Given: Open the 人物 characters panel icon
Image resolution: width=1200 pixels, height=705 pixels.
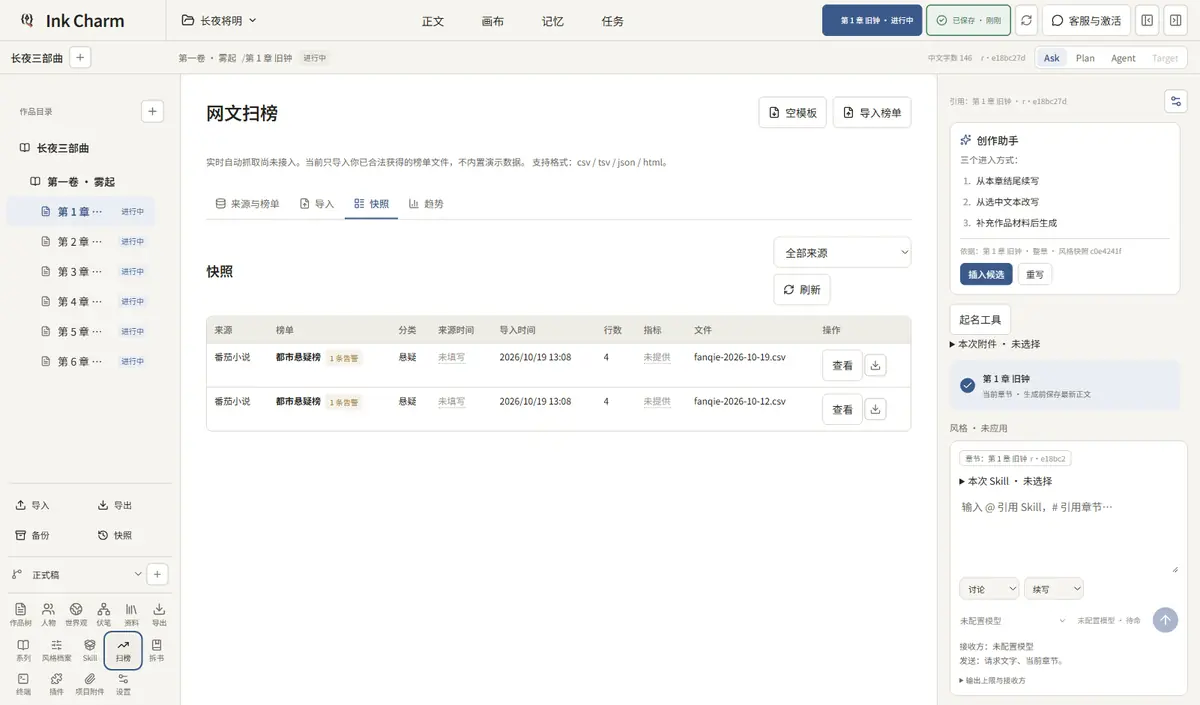Looking at the screenshot, I should pos(49,614).
